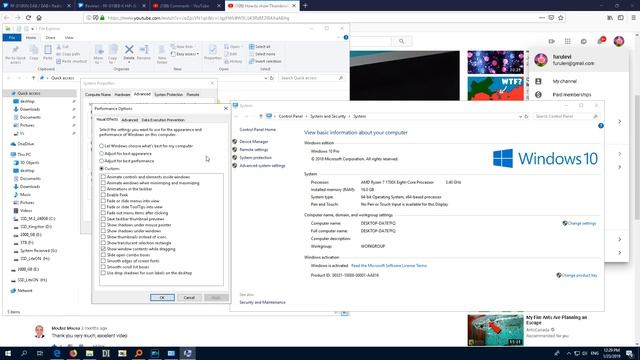The width and height of the screenshot is (640, 360).
Task: Switch to the Share ribbon tab
Action: click(x=50, y=38)
